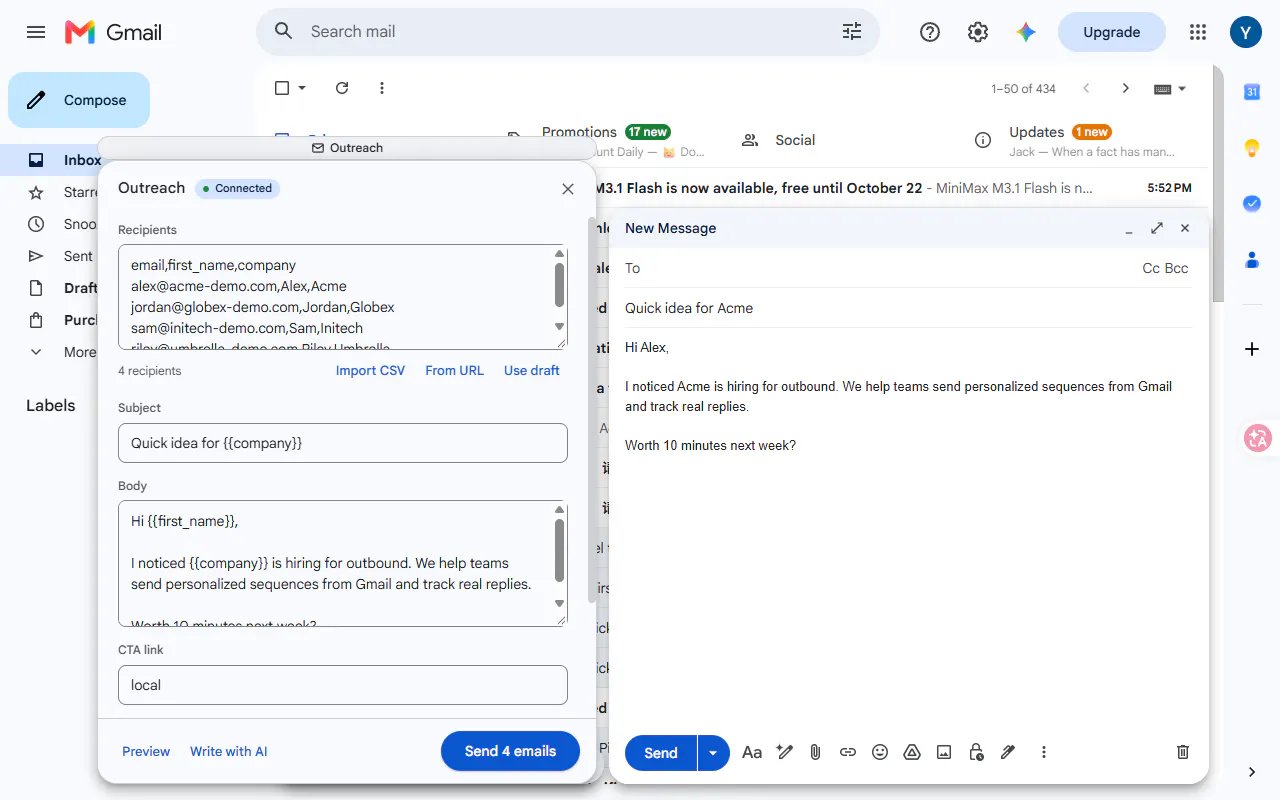Open Keep in the side panel
Viewport: 1280px width, 800px height.
(1252, 148)
